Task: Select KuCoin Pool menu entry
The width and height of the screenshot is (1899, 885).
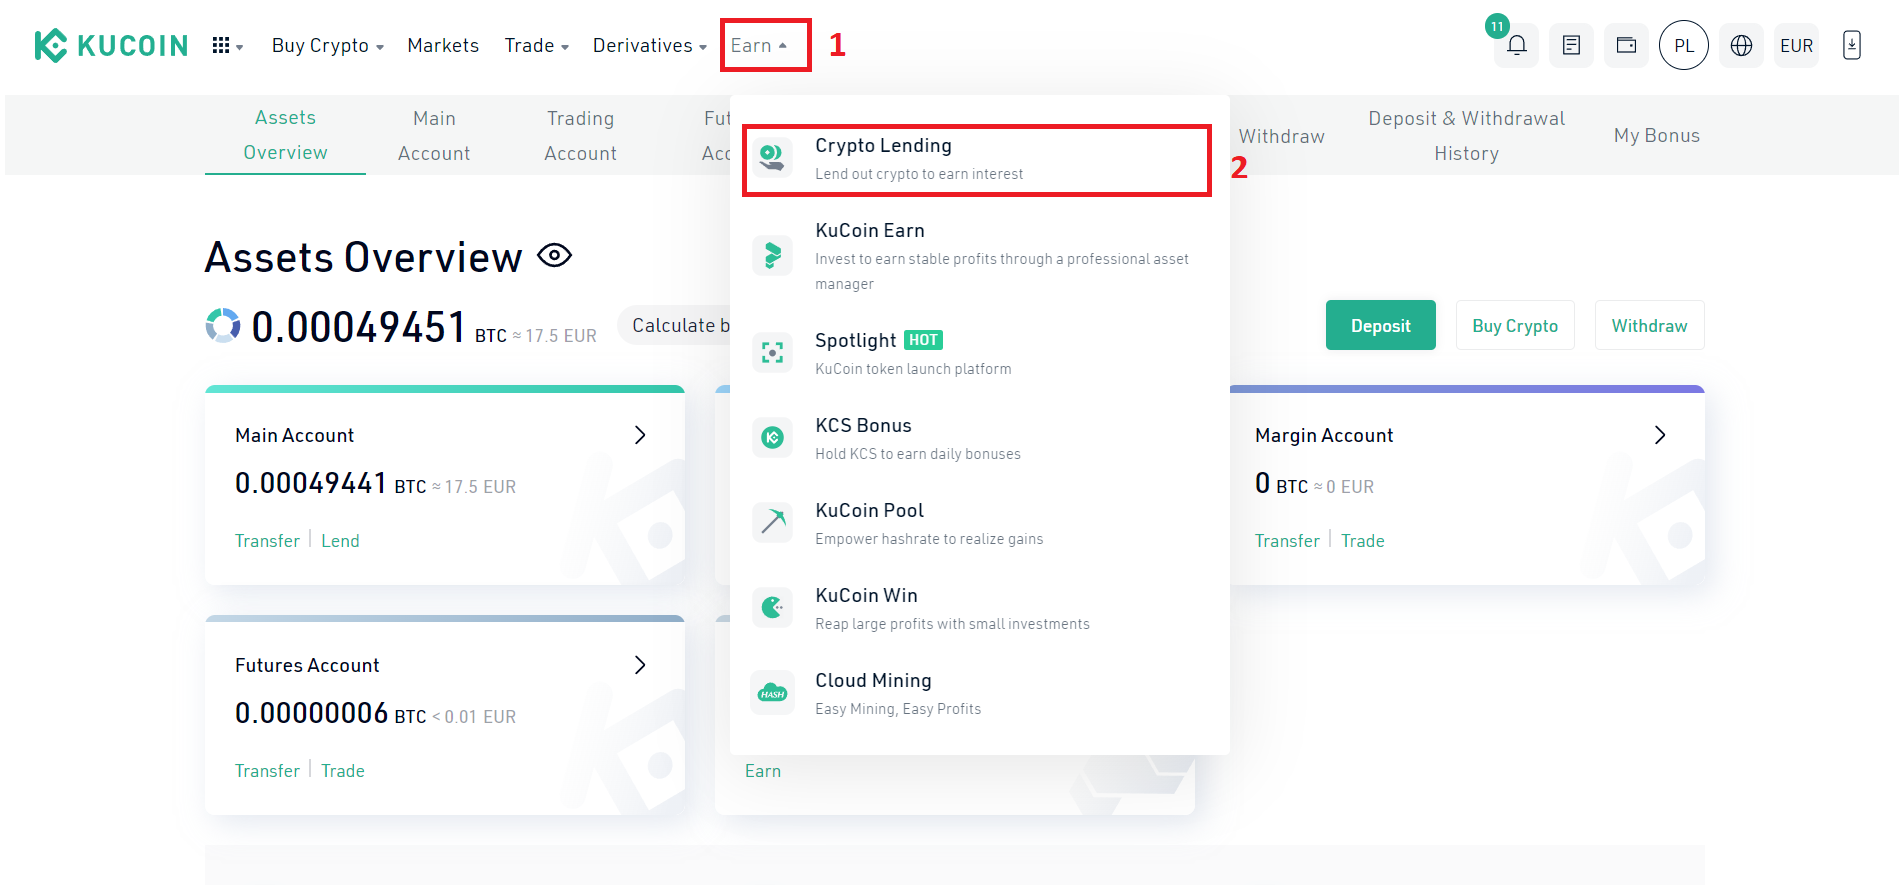Action: [980, 523]
